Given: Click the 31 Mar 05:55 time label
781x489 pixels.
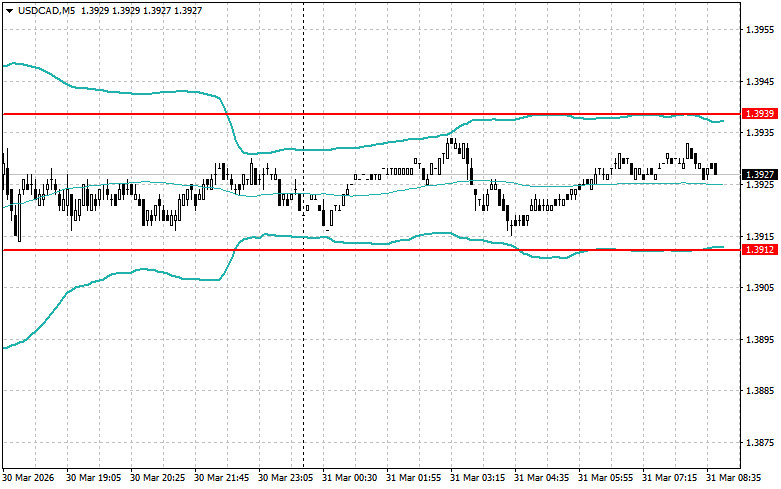Looking at the screenshot, I should pyautogui.click(x=606, y=478).
